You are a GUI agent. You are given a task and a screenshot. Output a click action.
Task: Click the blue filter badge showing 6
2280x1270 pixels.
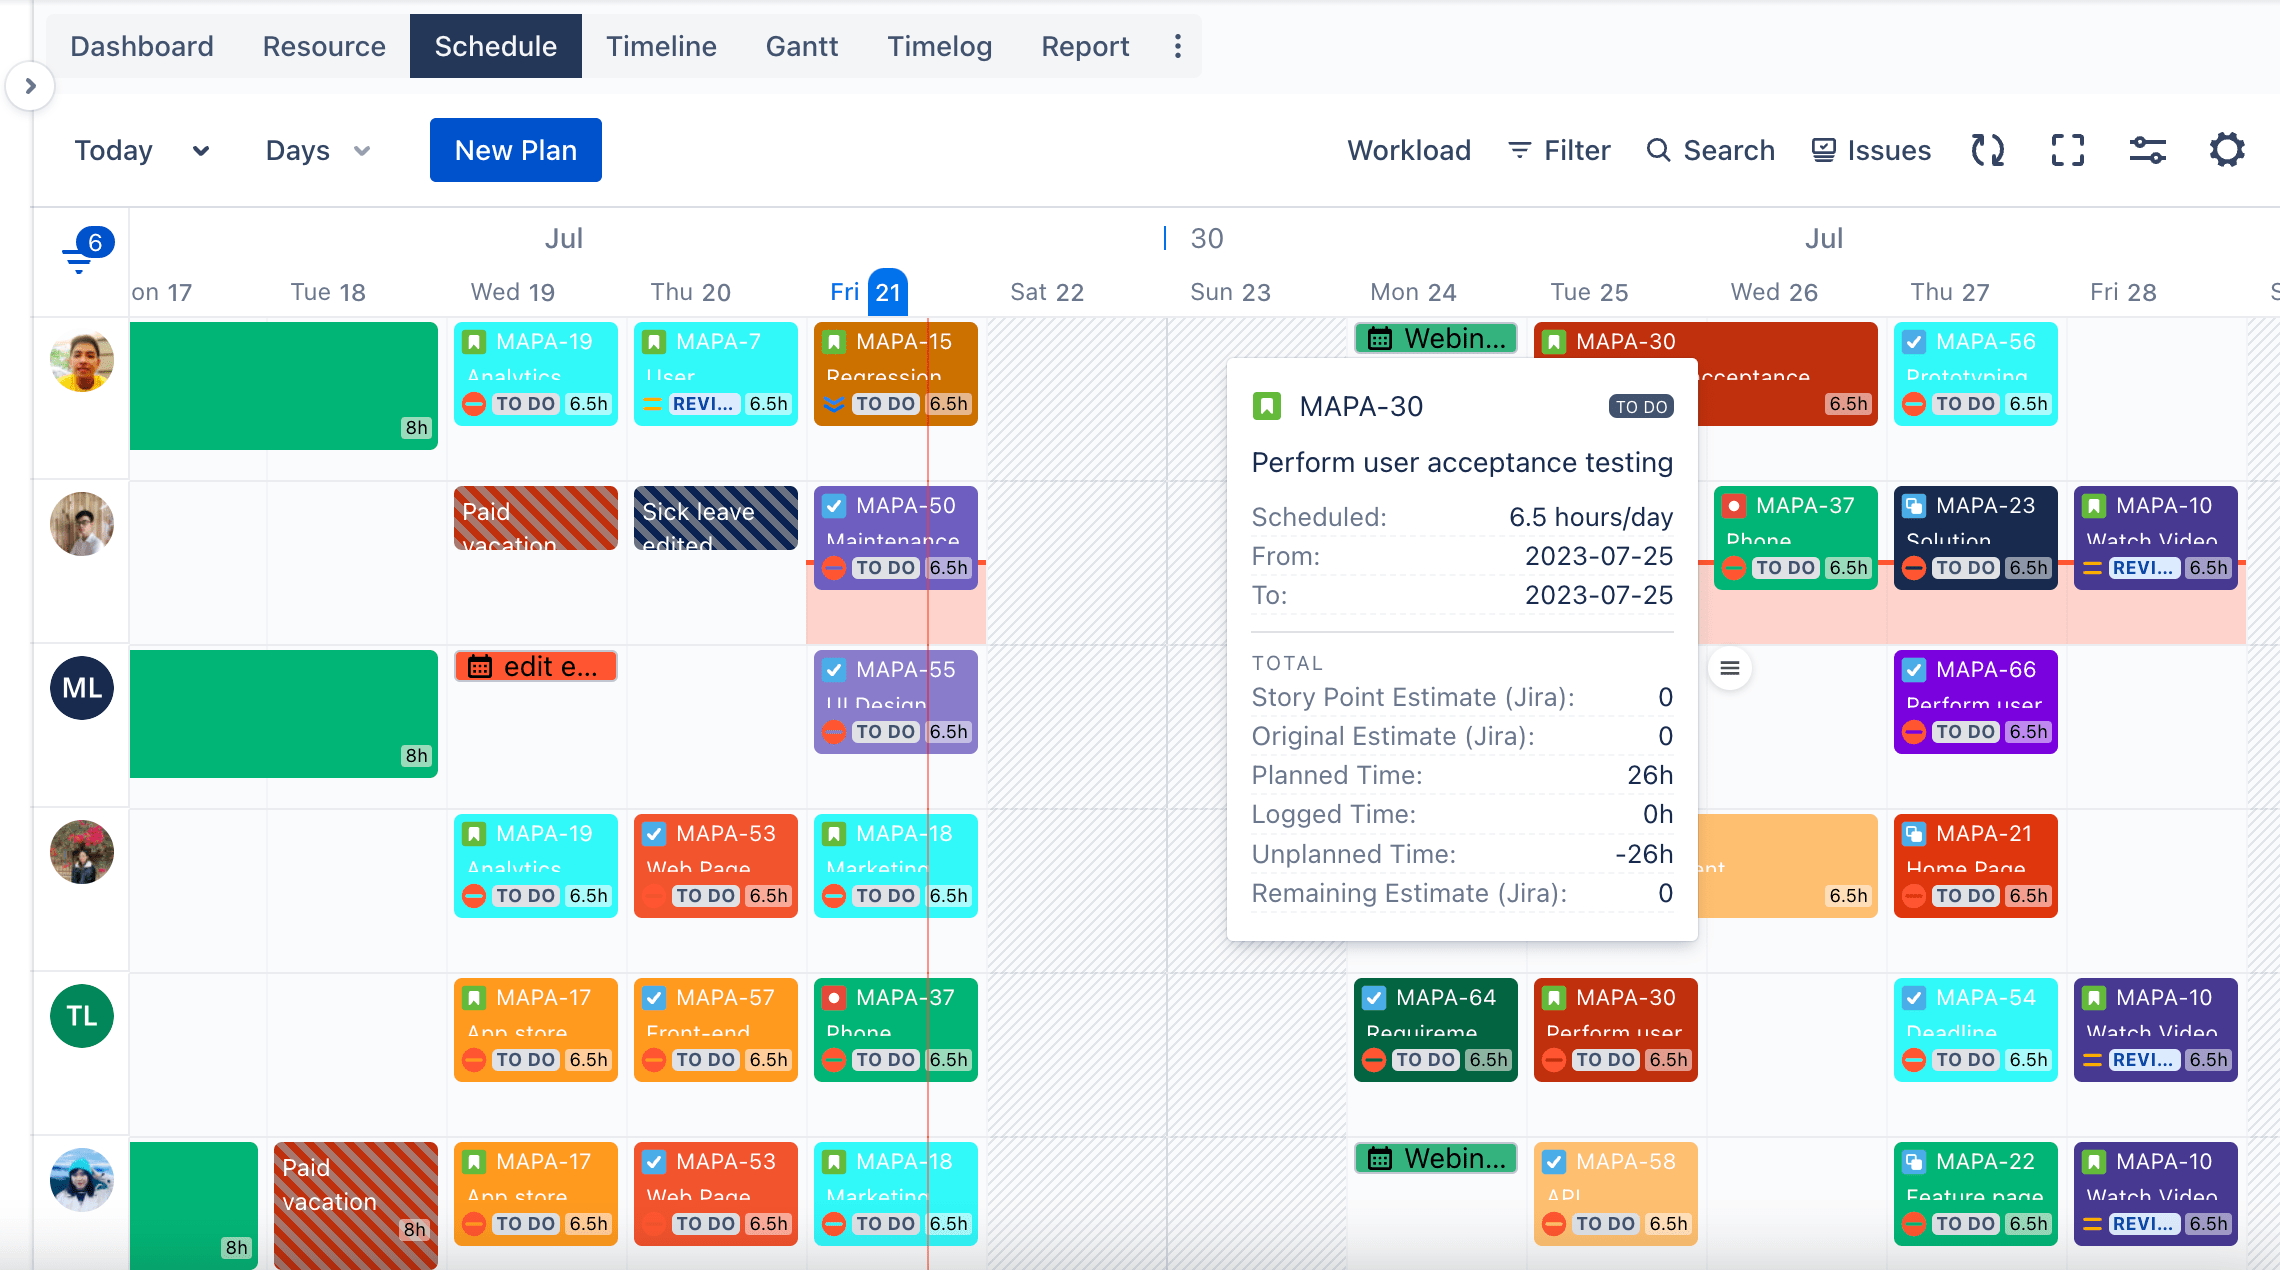pyautogui.click(x=95, y=241)
